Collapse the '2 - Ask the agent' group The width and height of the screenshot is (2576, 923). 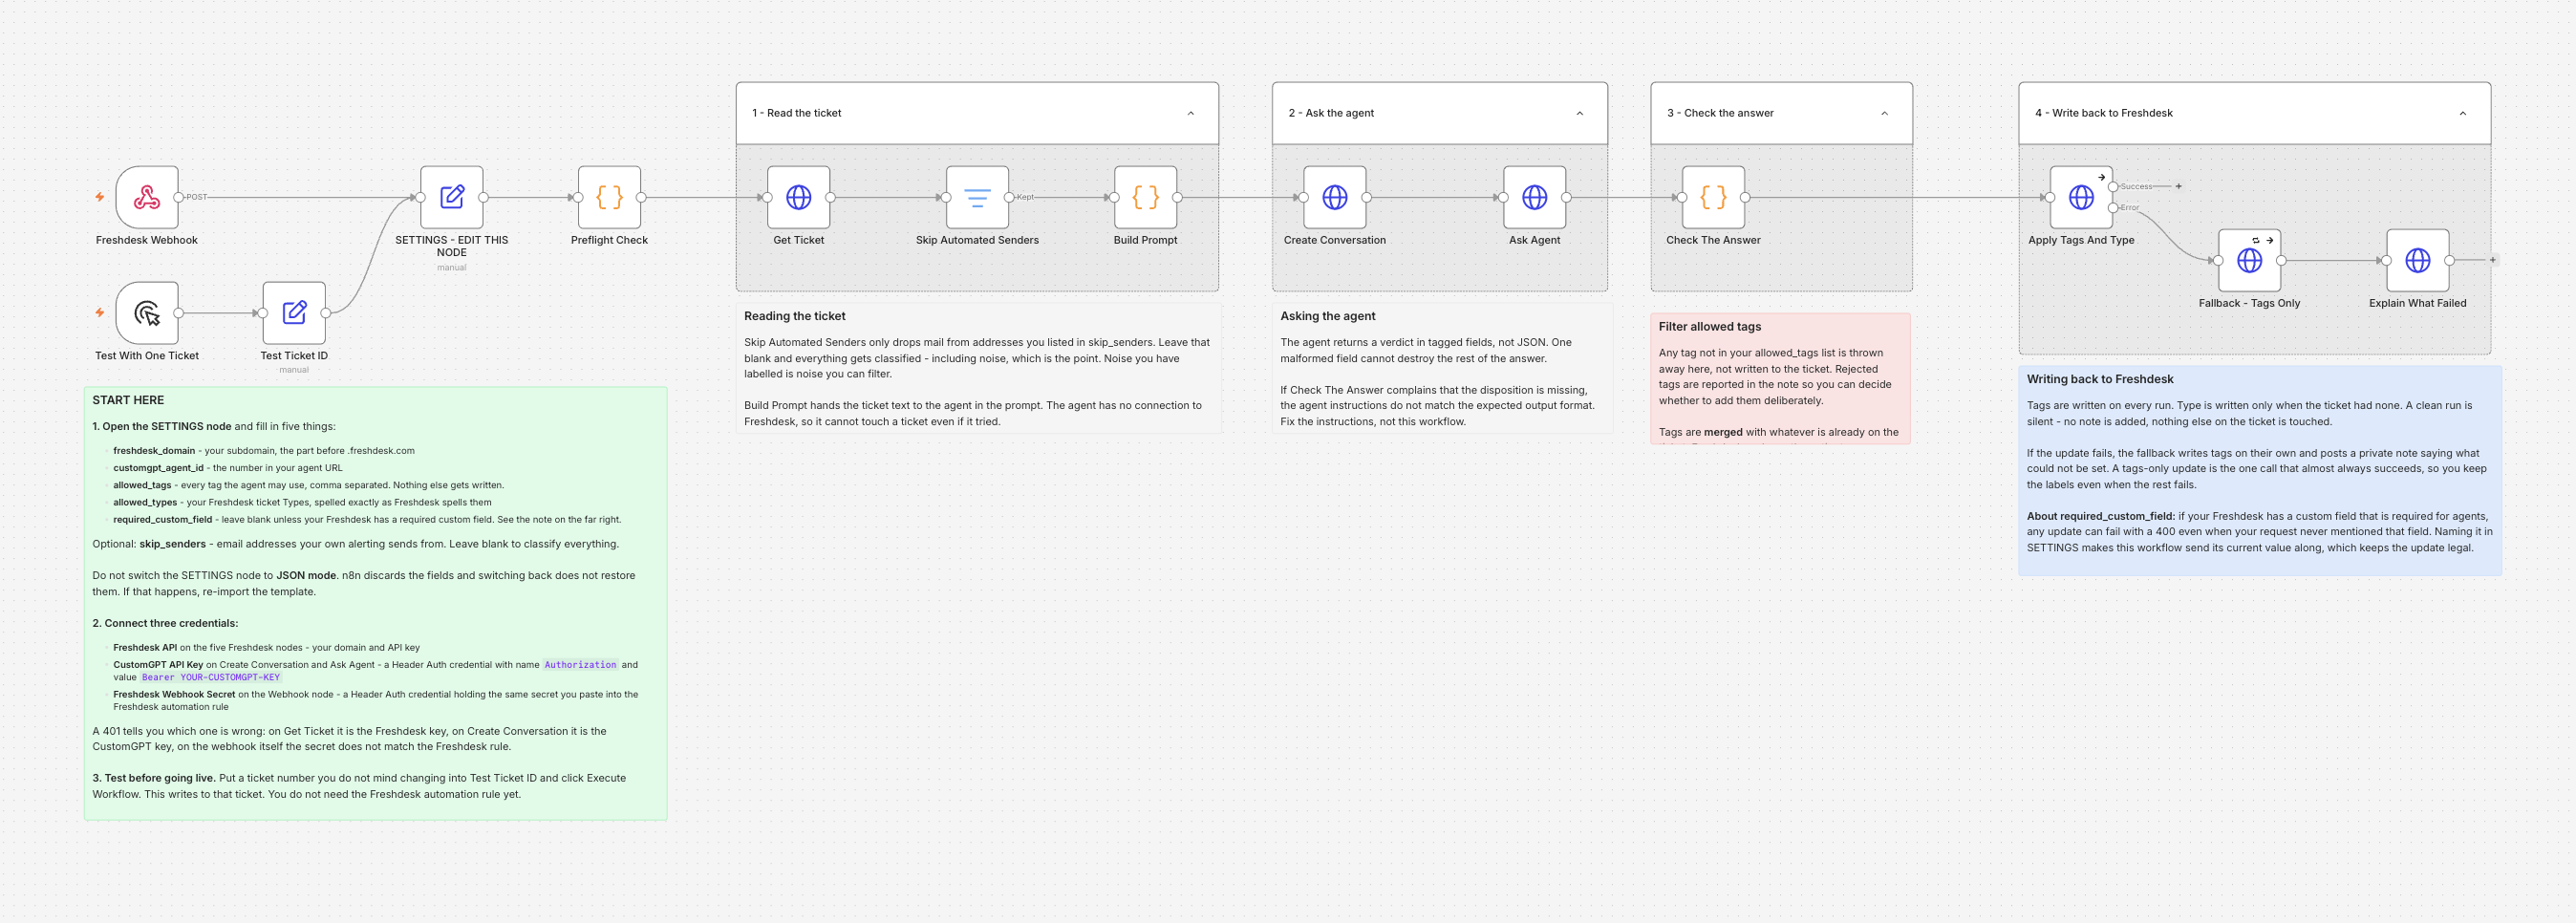click(x=1580, y=113)
